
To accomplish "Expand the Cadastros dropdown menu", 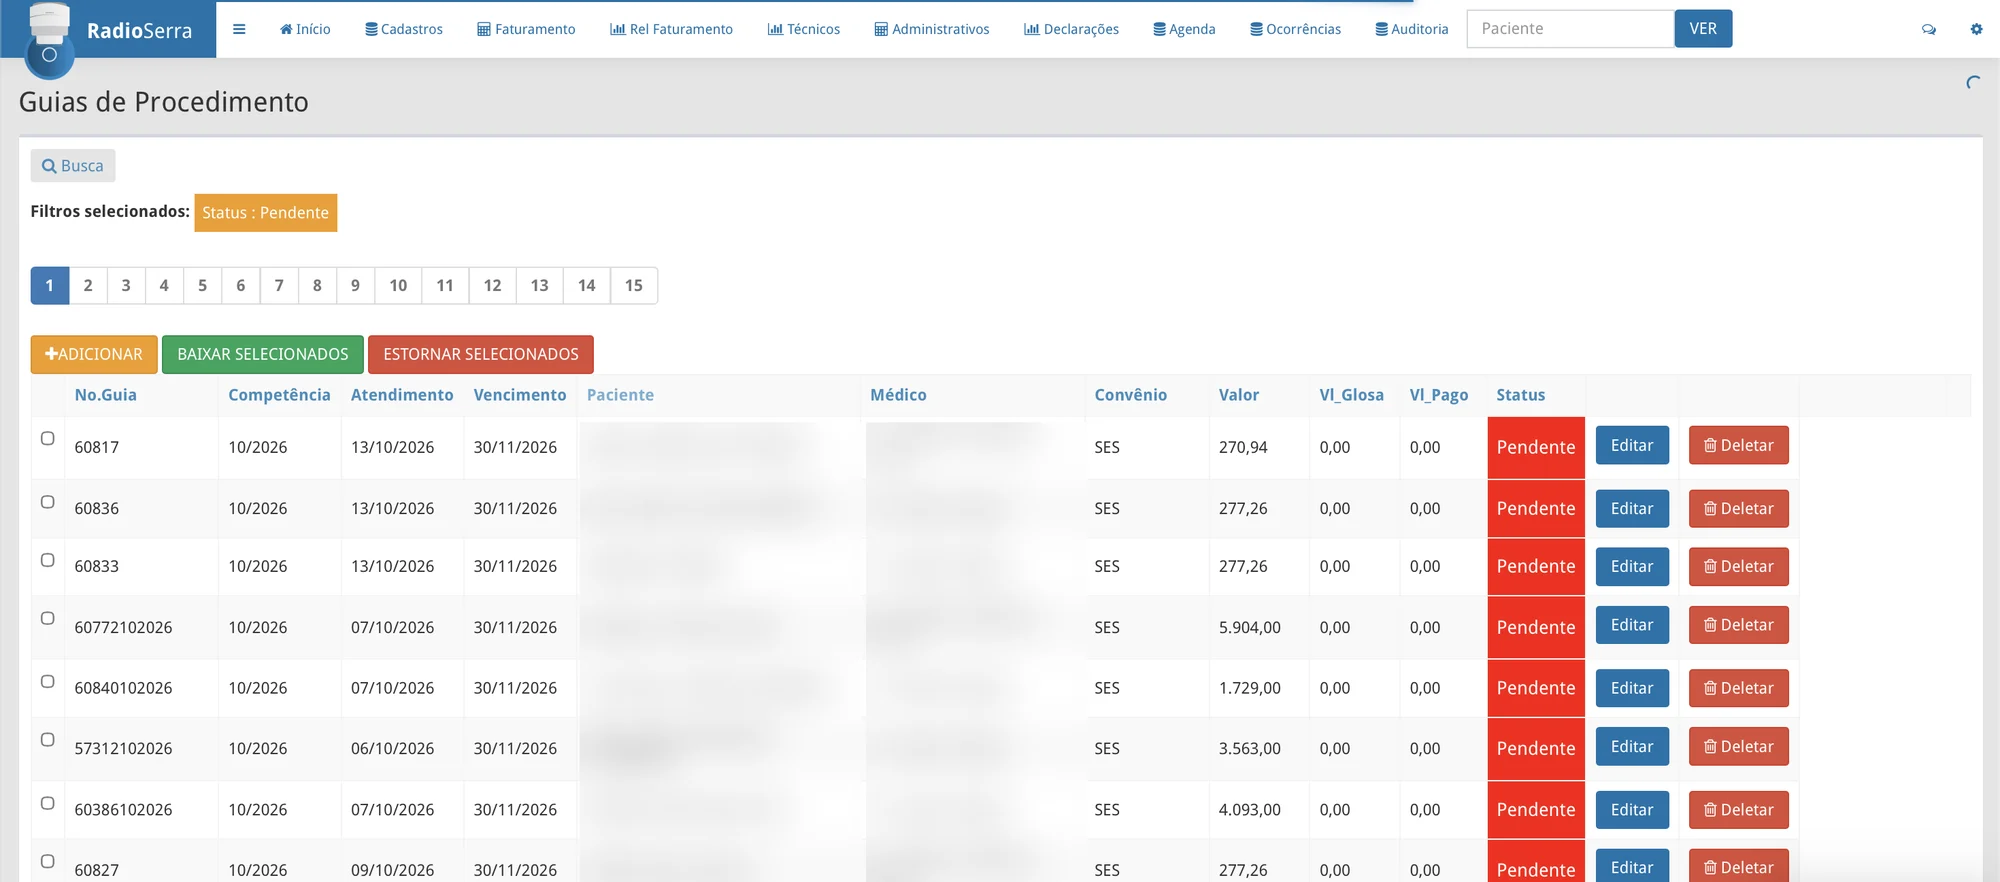I will point(404,29).
